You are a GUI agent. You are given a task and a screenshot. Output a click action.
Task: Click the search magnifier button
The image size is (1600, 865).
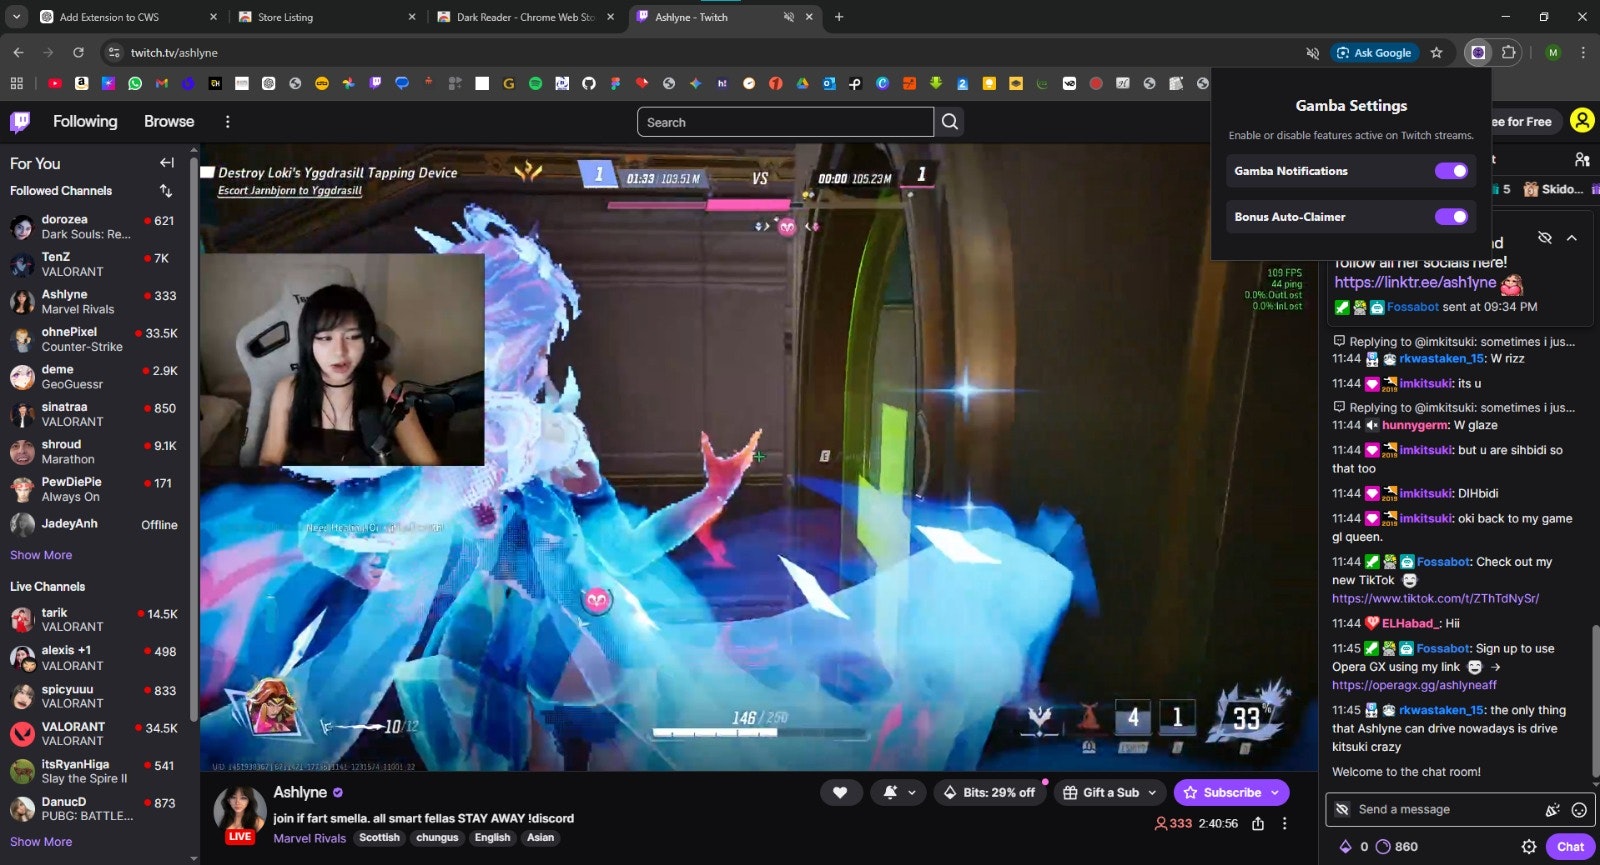950,122
